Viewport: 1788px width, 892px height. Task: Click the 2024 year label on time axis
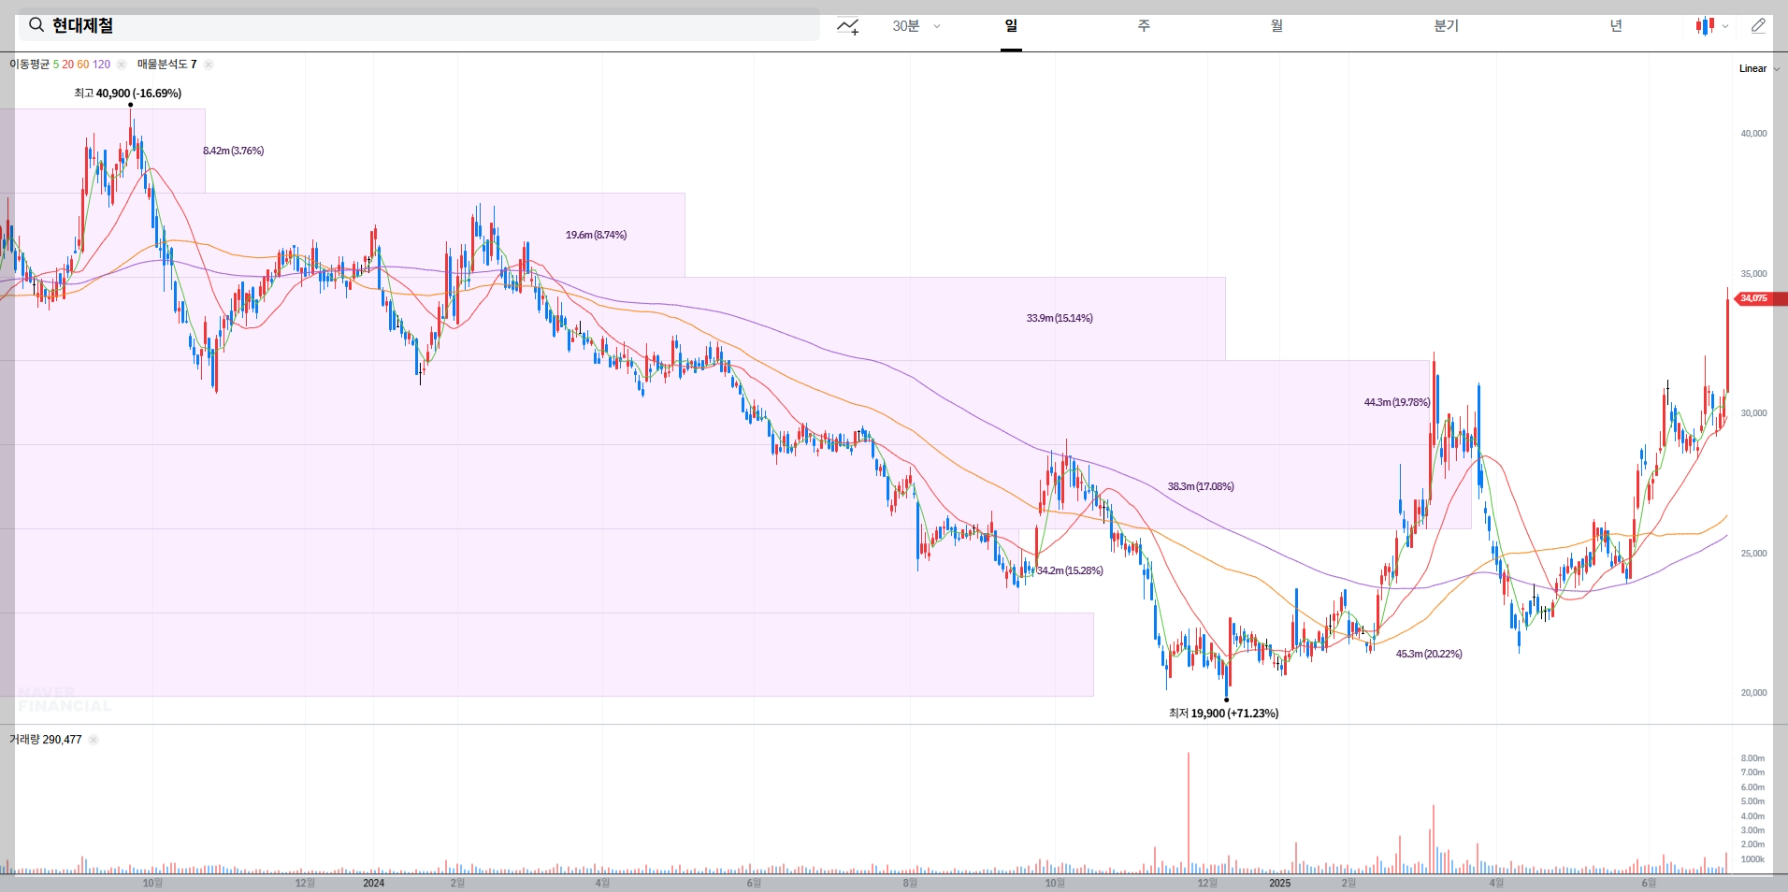373,883
